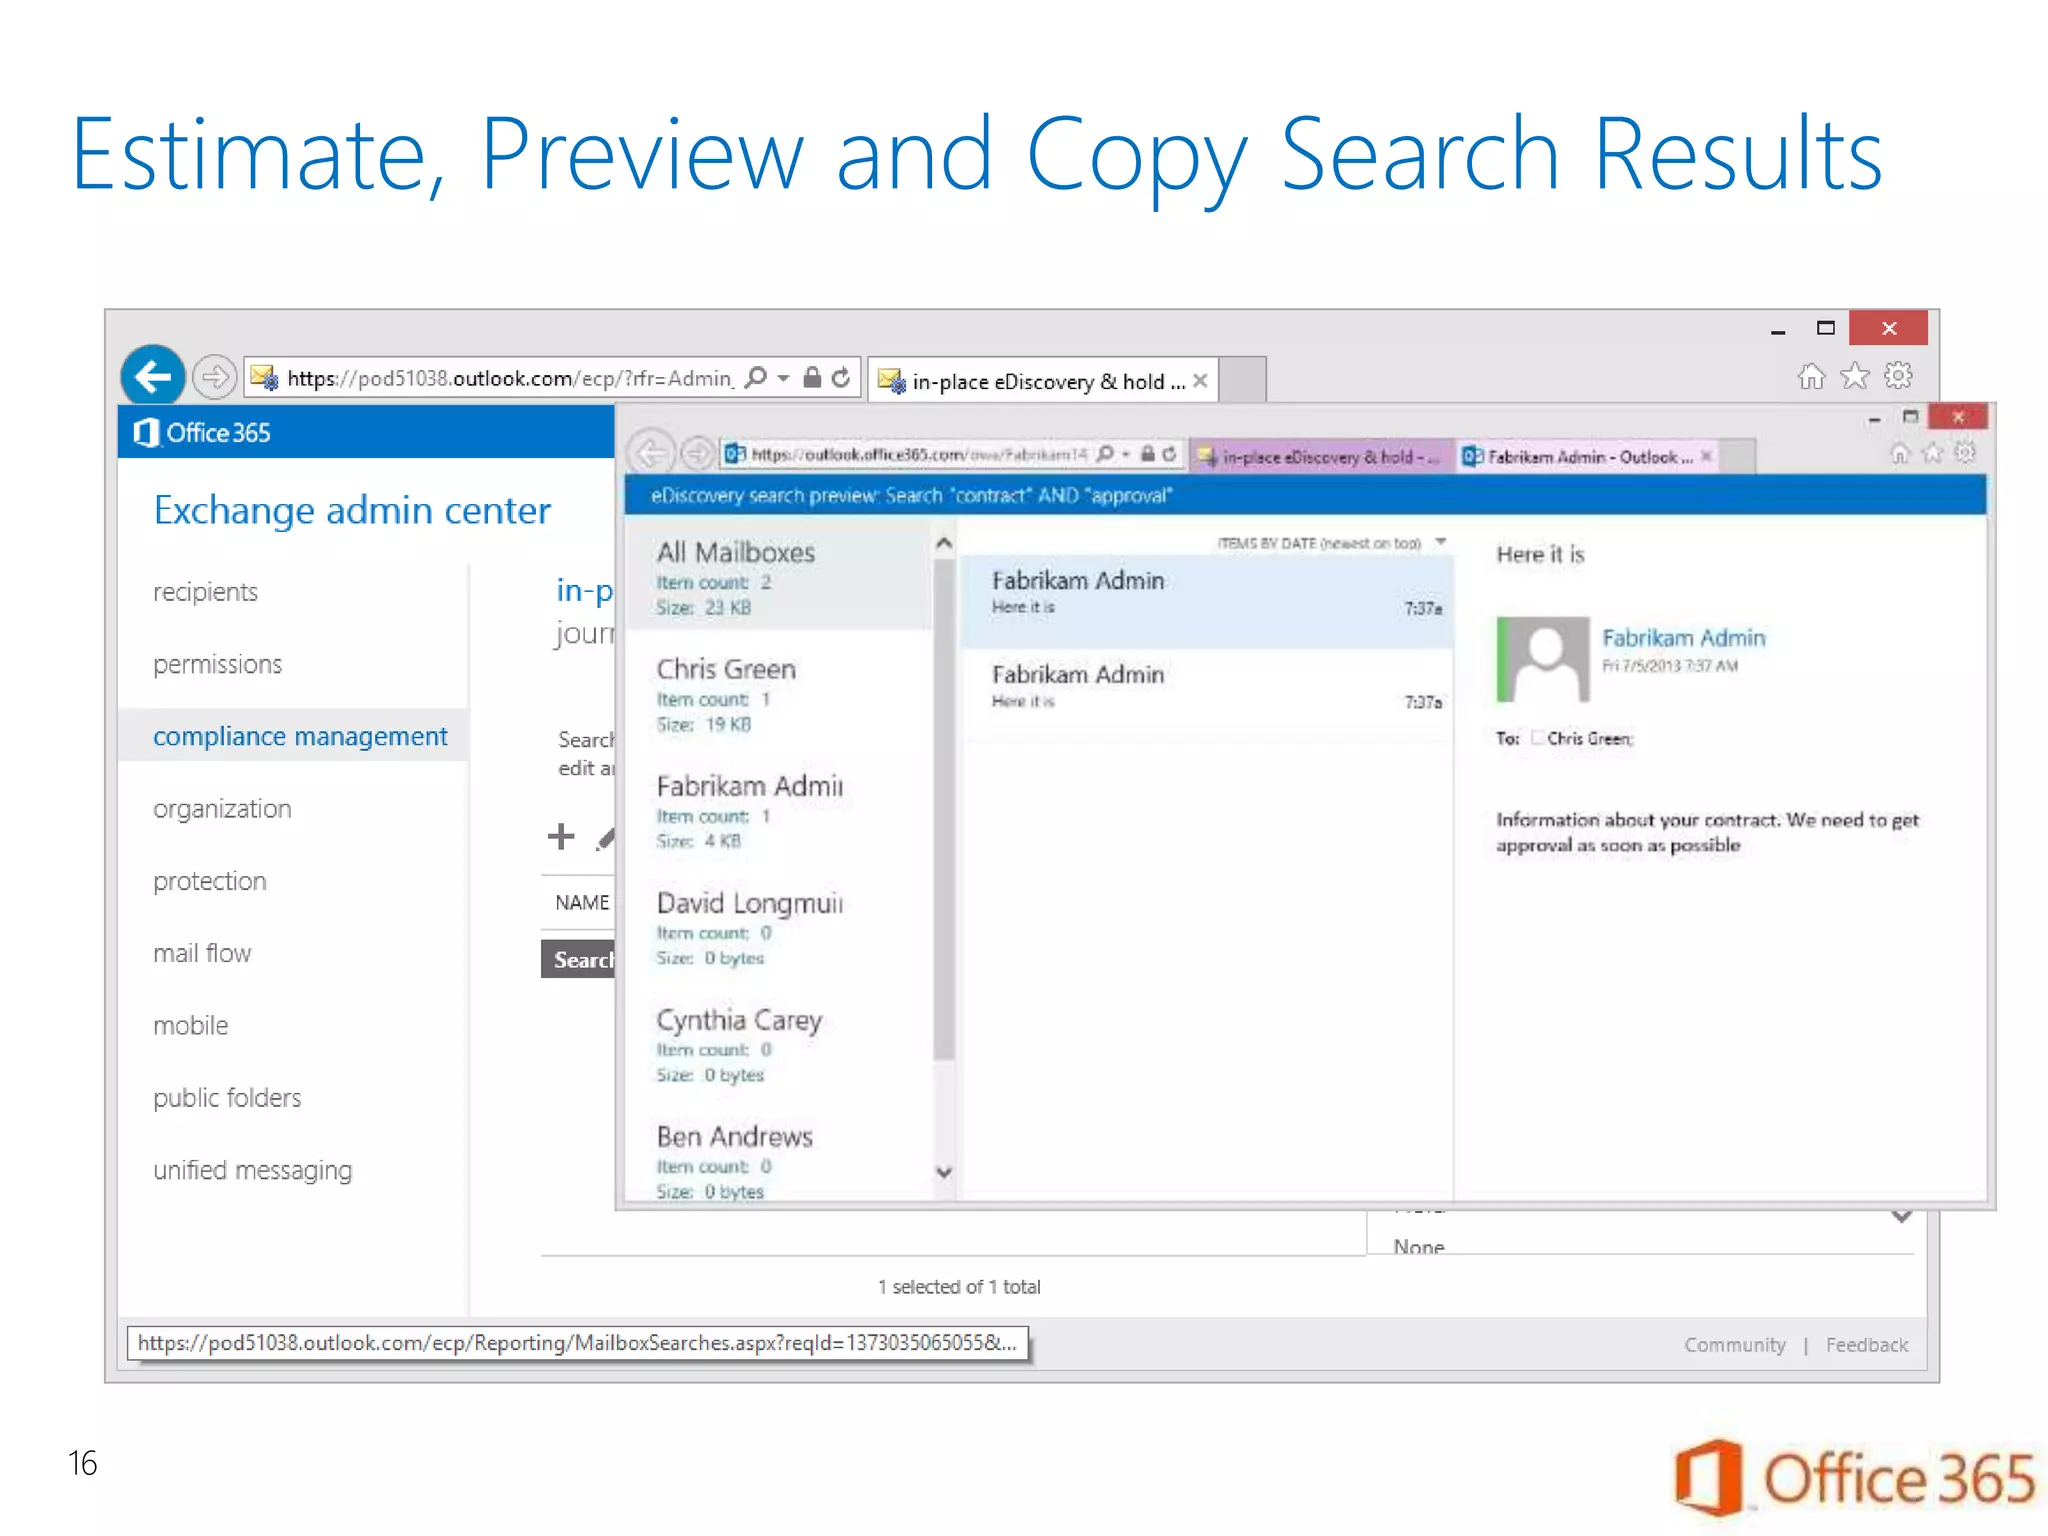2048x1536 pixels.
Task: Click the back arrow in the preview window
Action: tap(651, 453)
